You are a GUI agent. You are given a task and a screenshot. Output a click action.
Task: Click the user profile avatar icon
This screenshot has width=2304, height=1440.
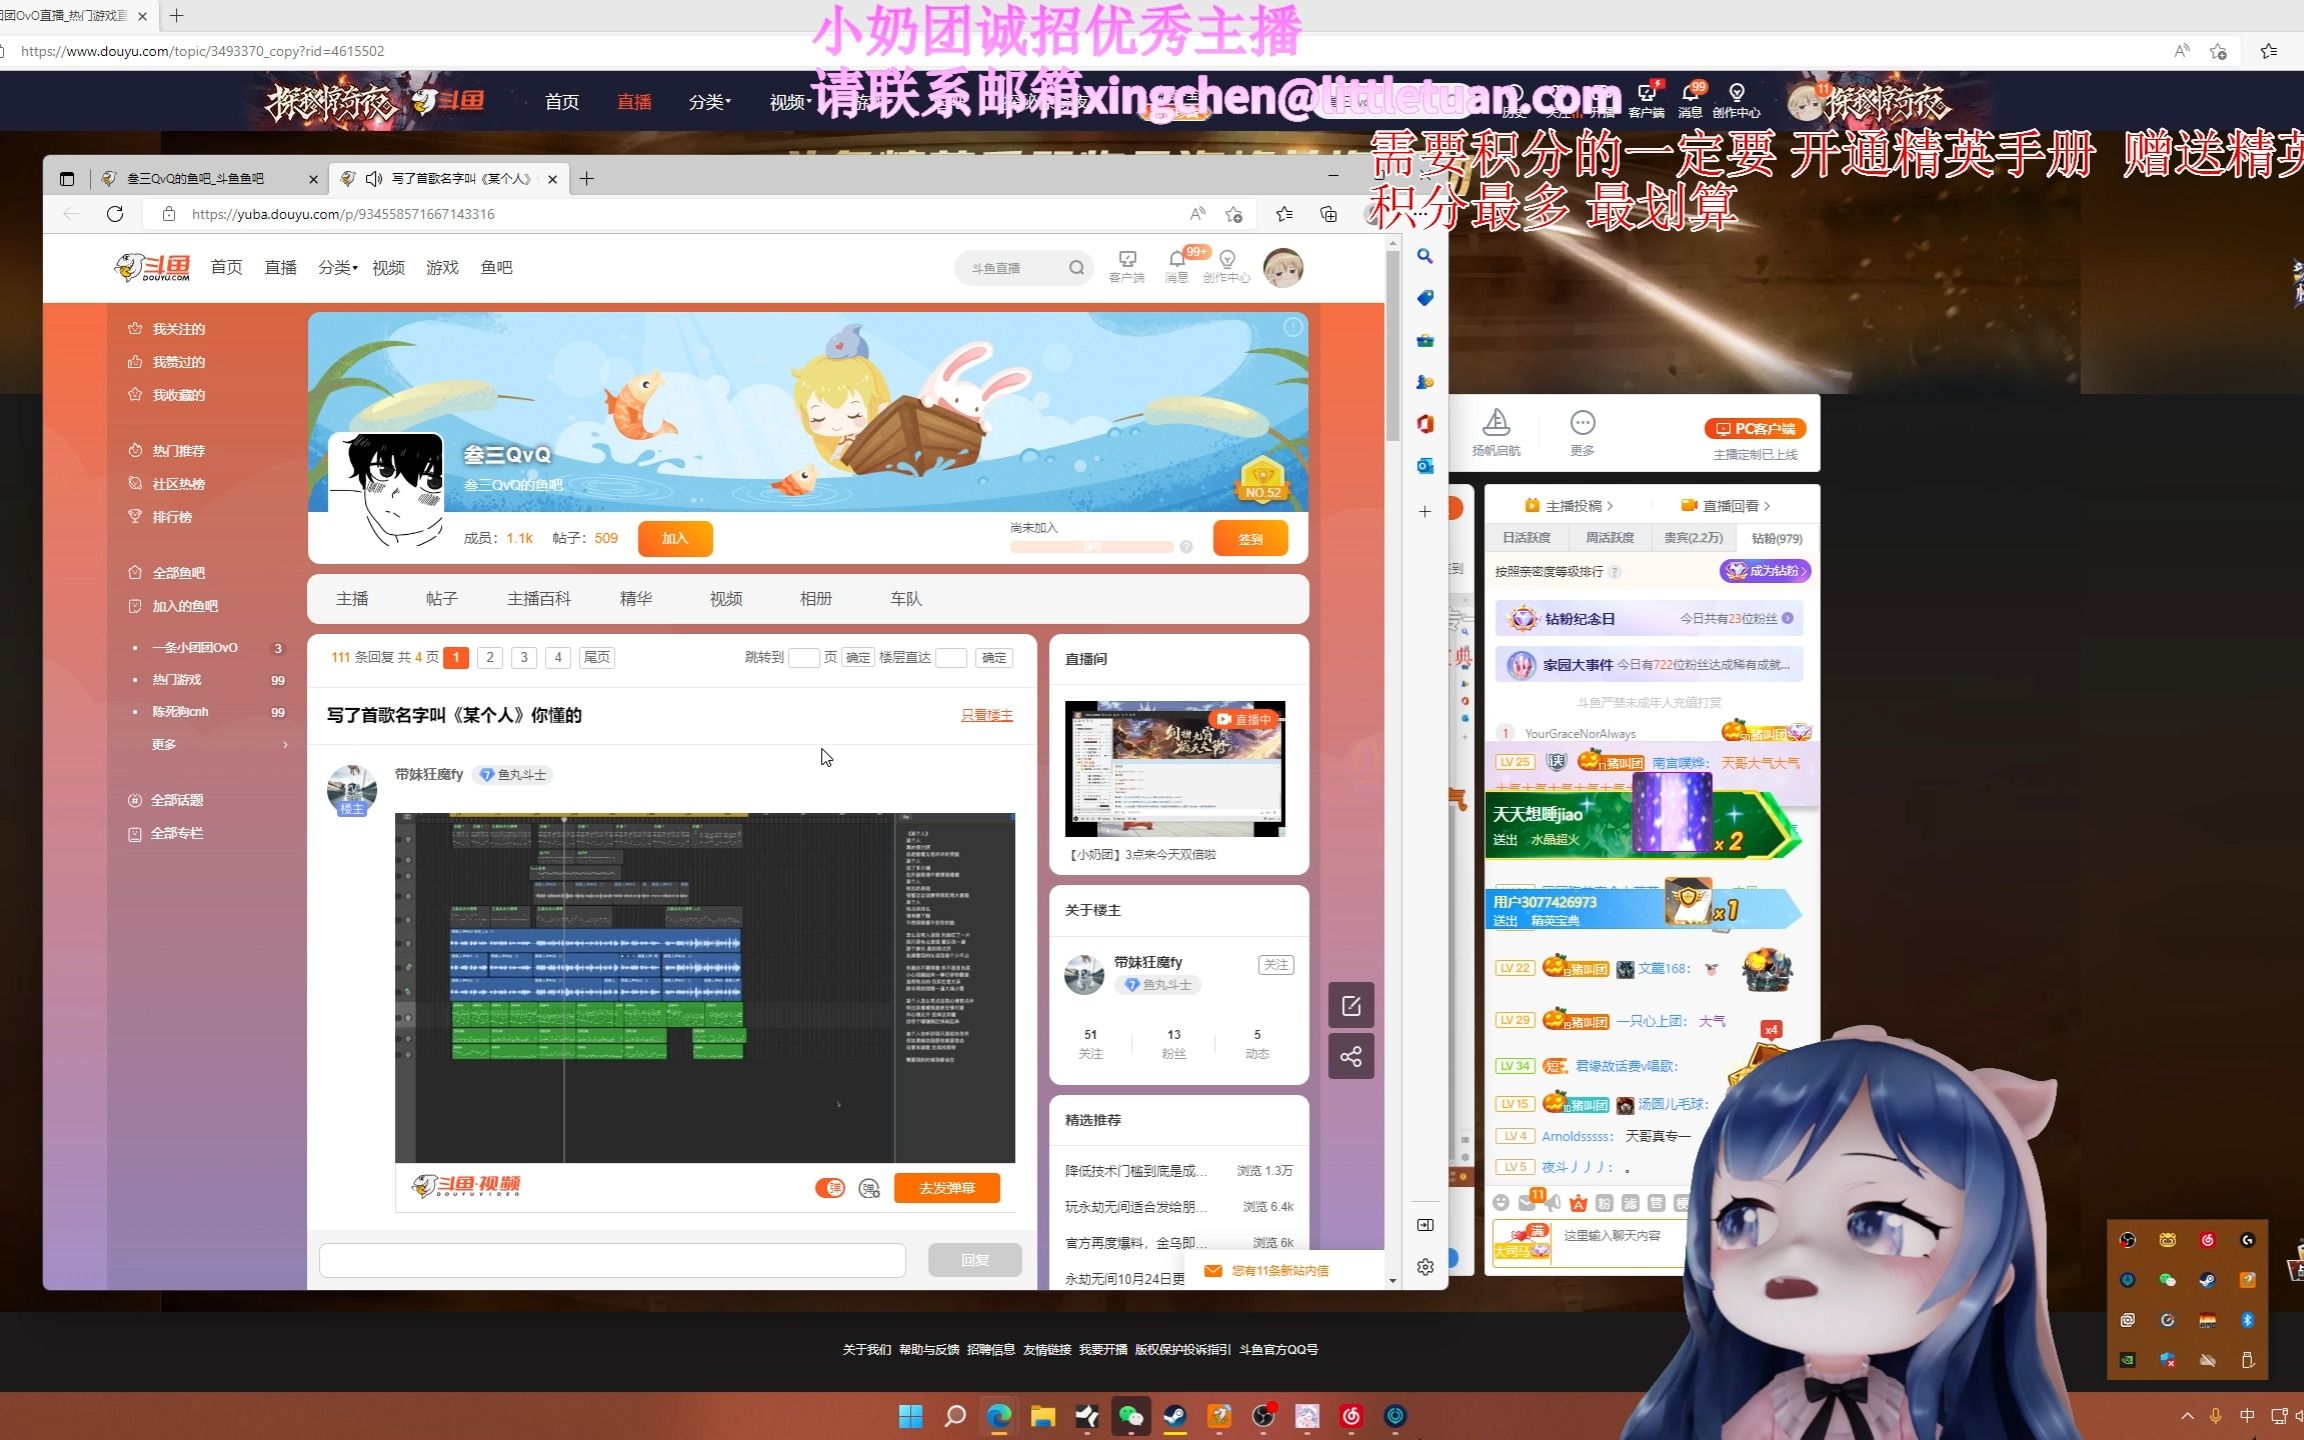(x=1286, y=267)
